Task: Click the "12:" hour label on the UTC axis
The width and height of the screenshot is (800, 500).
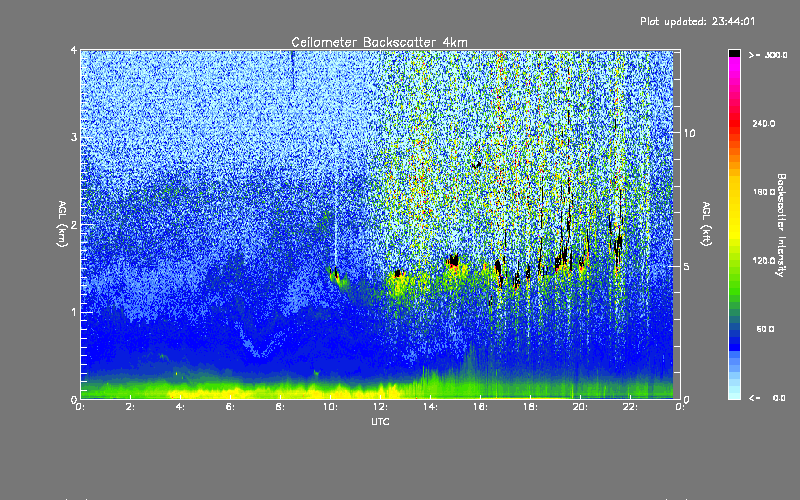Action: pyautogui.click(x=380, y=407)
